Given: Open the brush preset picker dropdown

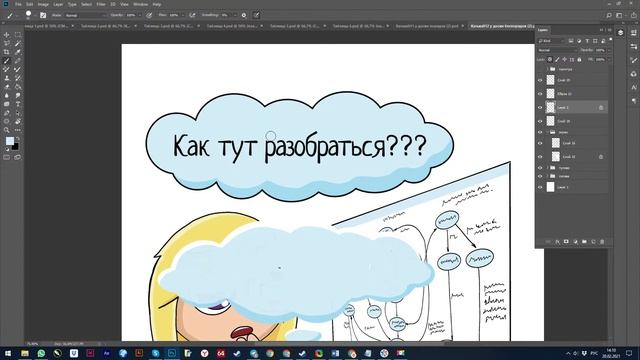Looking at the screenshot, I should point(35,15).
